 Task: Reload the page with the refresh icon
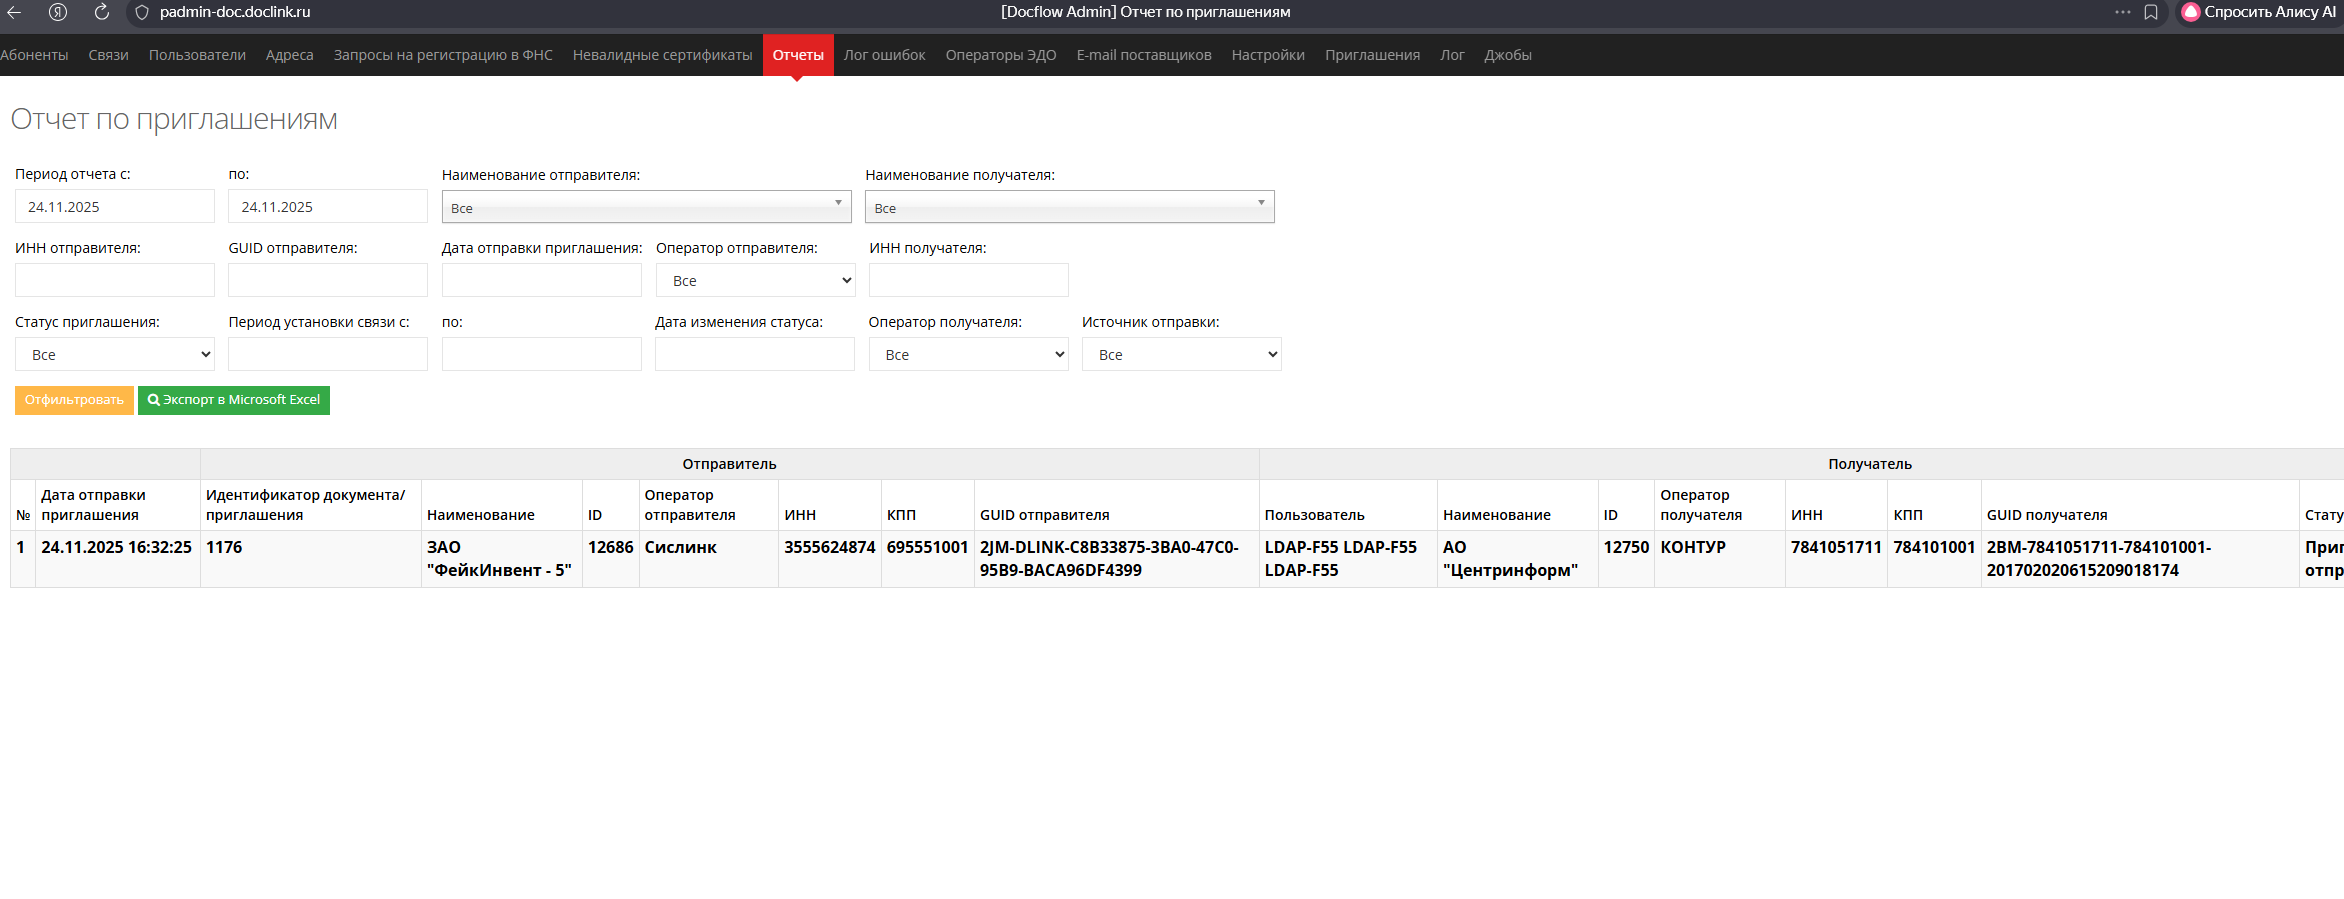click(x=101, y=12)
